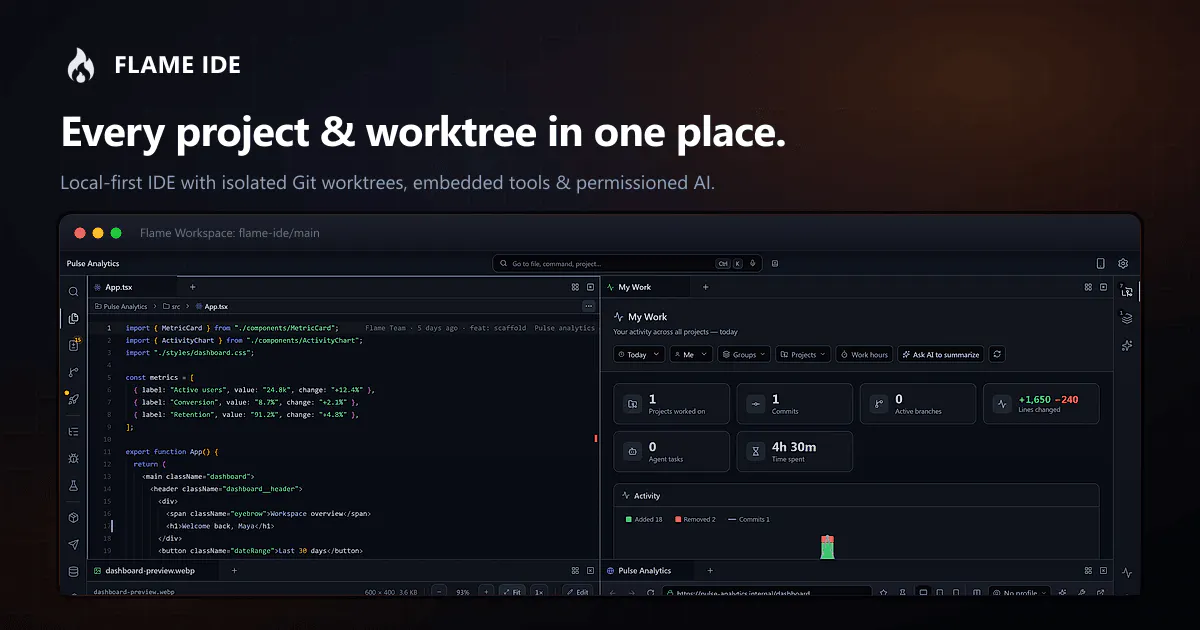
Task: Open the bug debug sidebar icon
Action: coord(73,458)
